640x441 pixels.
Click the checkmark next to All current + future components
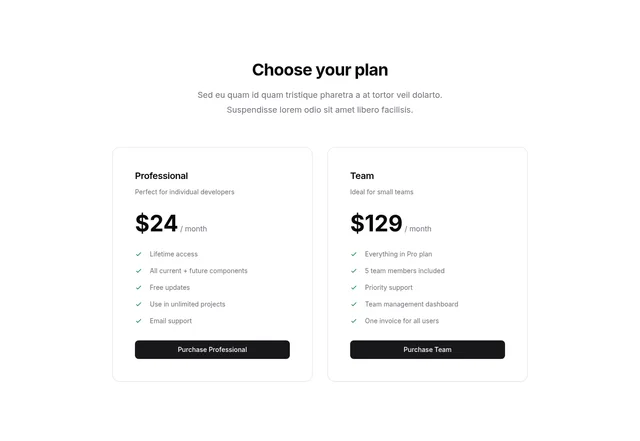139,271
